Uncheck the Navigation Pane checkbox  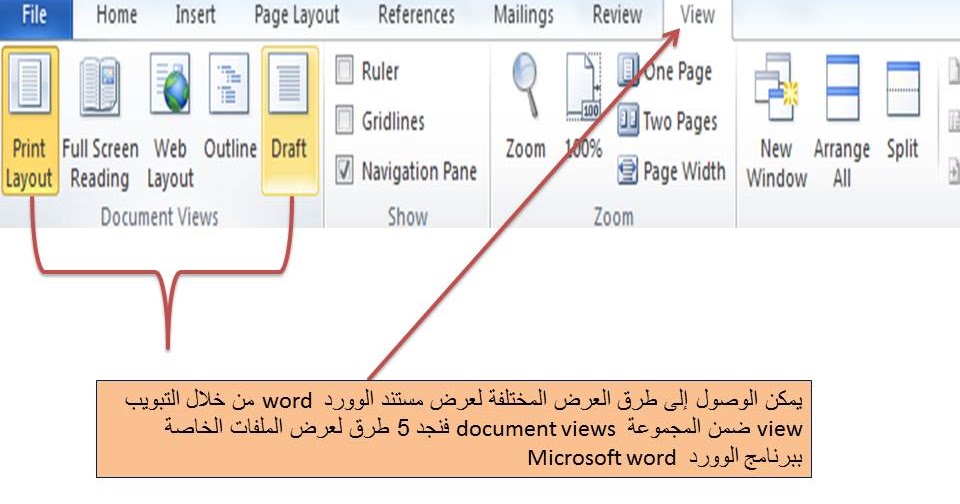click(x=345, y=170)
